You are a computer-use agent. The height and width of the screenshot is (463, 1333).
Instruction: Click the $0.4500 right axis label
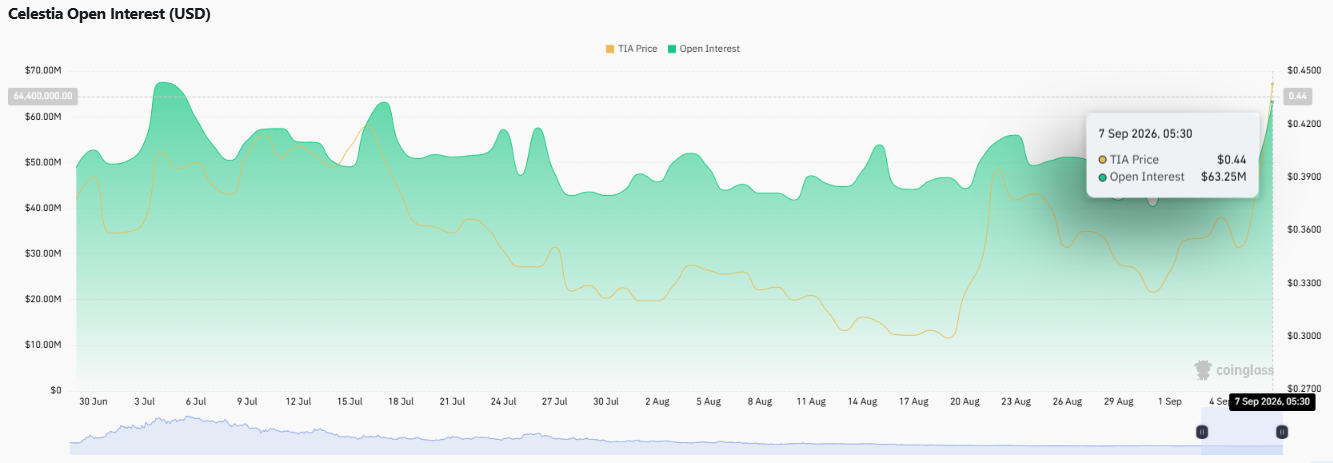[1303, 70]
